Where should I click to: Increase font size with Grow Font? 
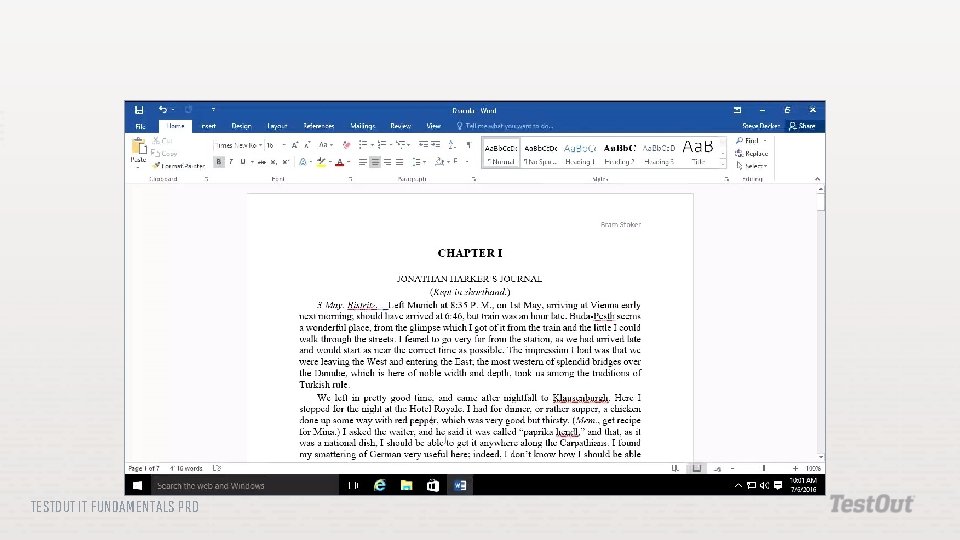[295, 146]
